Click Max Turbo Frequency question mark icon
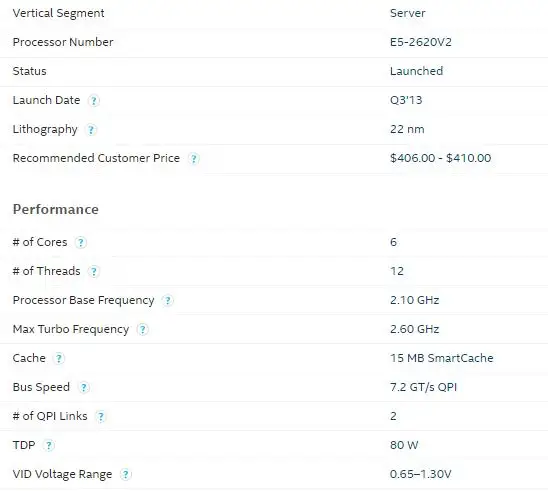This screenshot has height=491, width=548. pos(142,329)
